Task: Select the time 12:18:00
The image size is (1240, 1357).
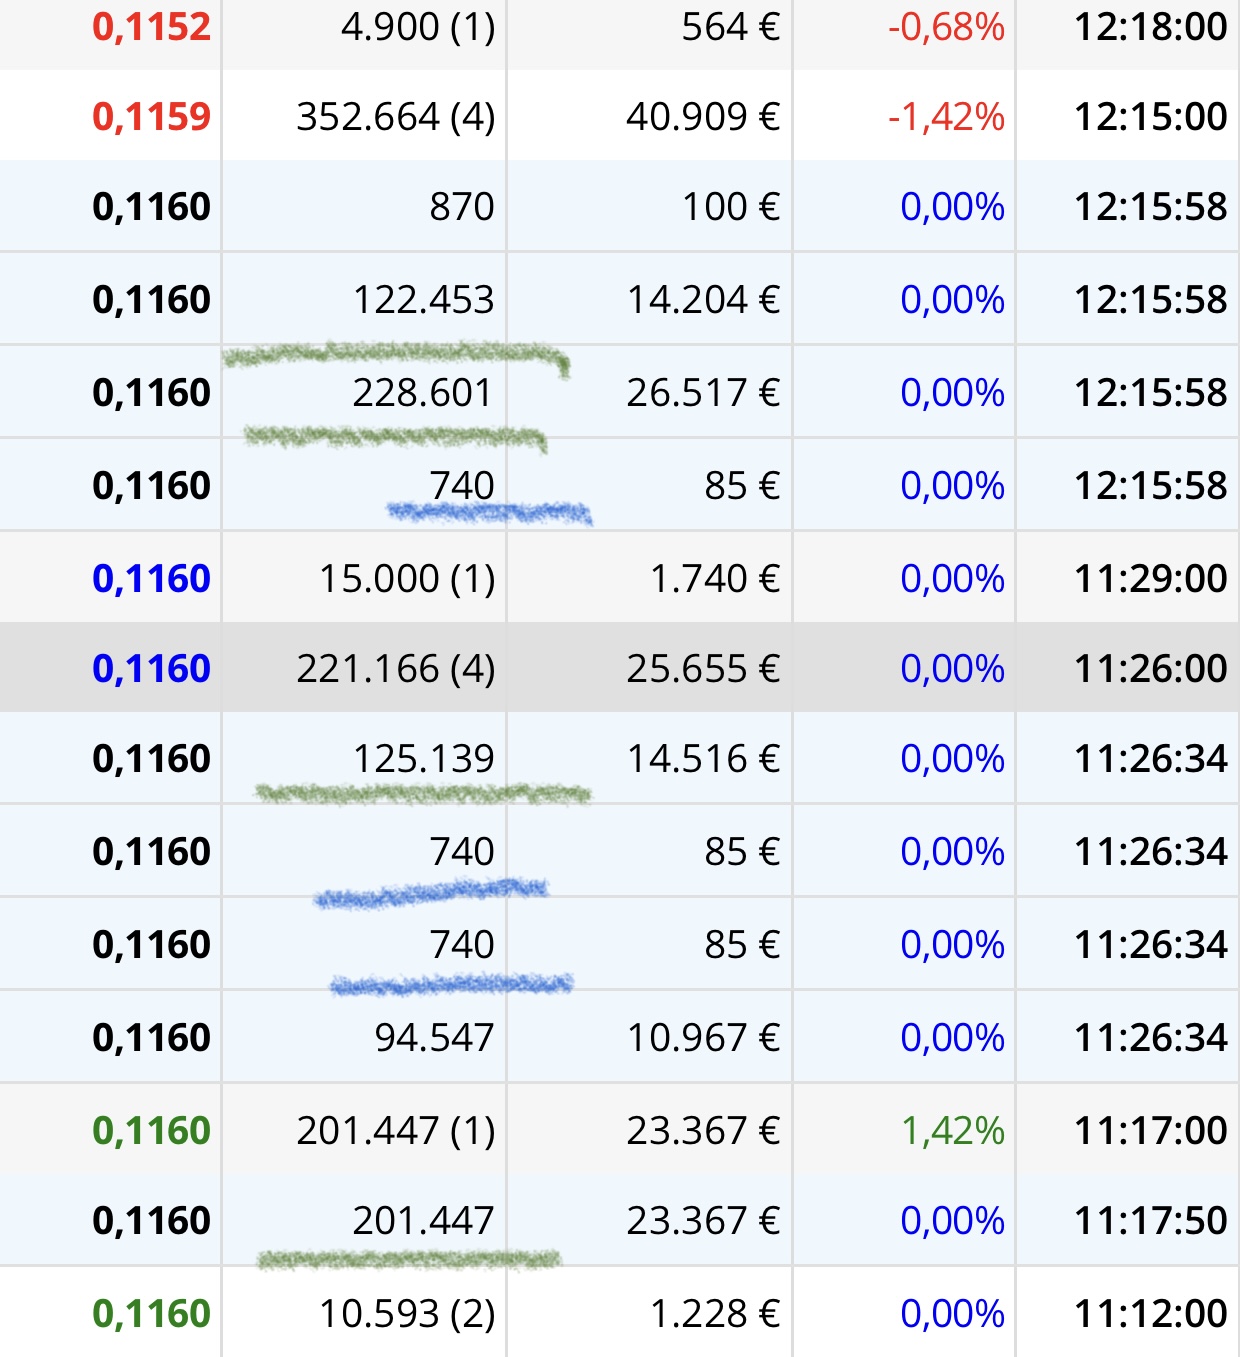Action: (1151, 27)
